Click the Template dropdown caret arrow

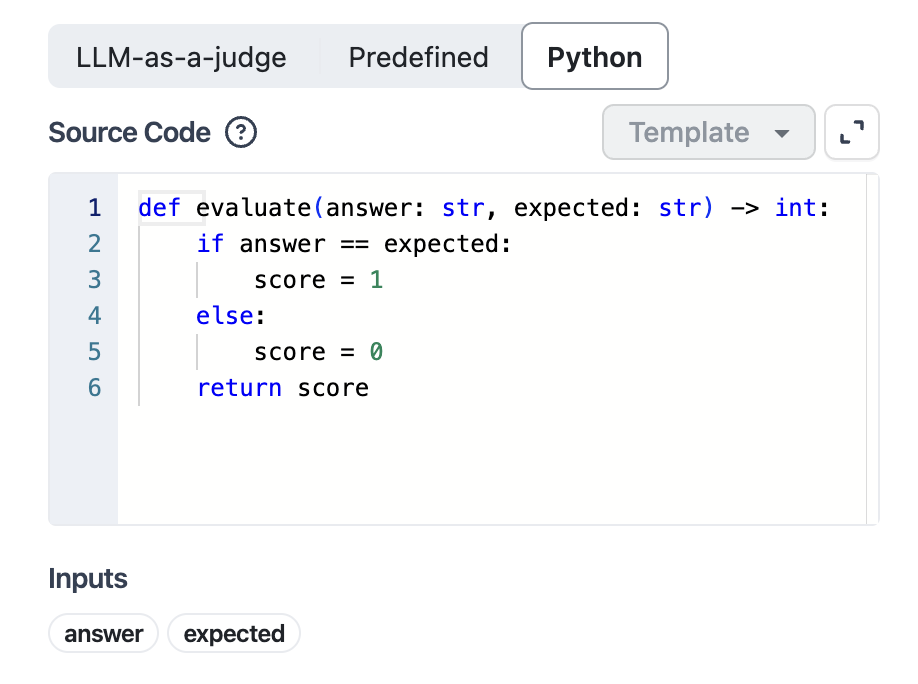[782, 134]
